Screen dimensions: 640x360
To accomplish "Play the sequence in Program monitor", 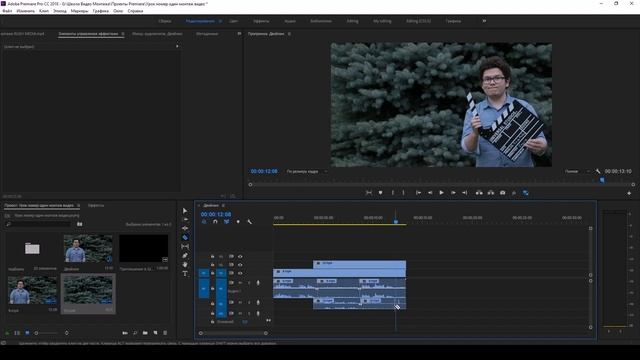I will click(x=441, y=193).
